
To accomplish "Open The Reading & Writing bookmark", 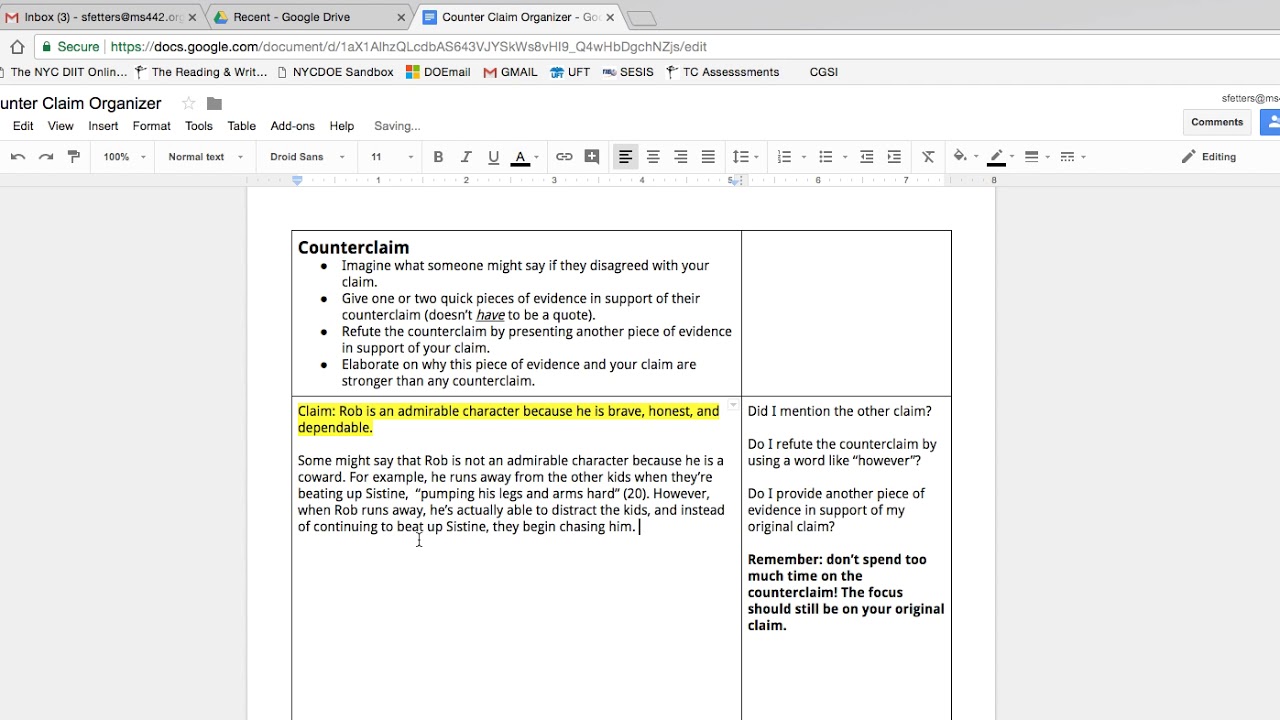I will [201, 72].
